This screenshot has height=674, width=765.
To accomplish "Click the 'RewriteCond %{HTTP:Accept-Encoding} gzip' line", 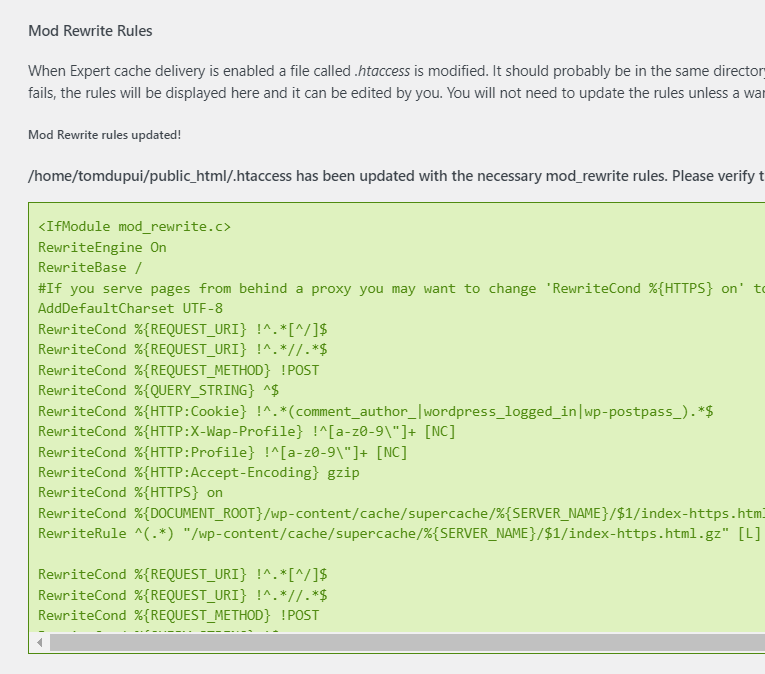I will pyautogui.click(x=199, y=472).
